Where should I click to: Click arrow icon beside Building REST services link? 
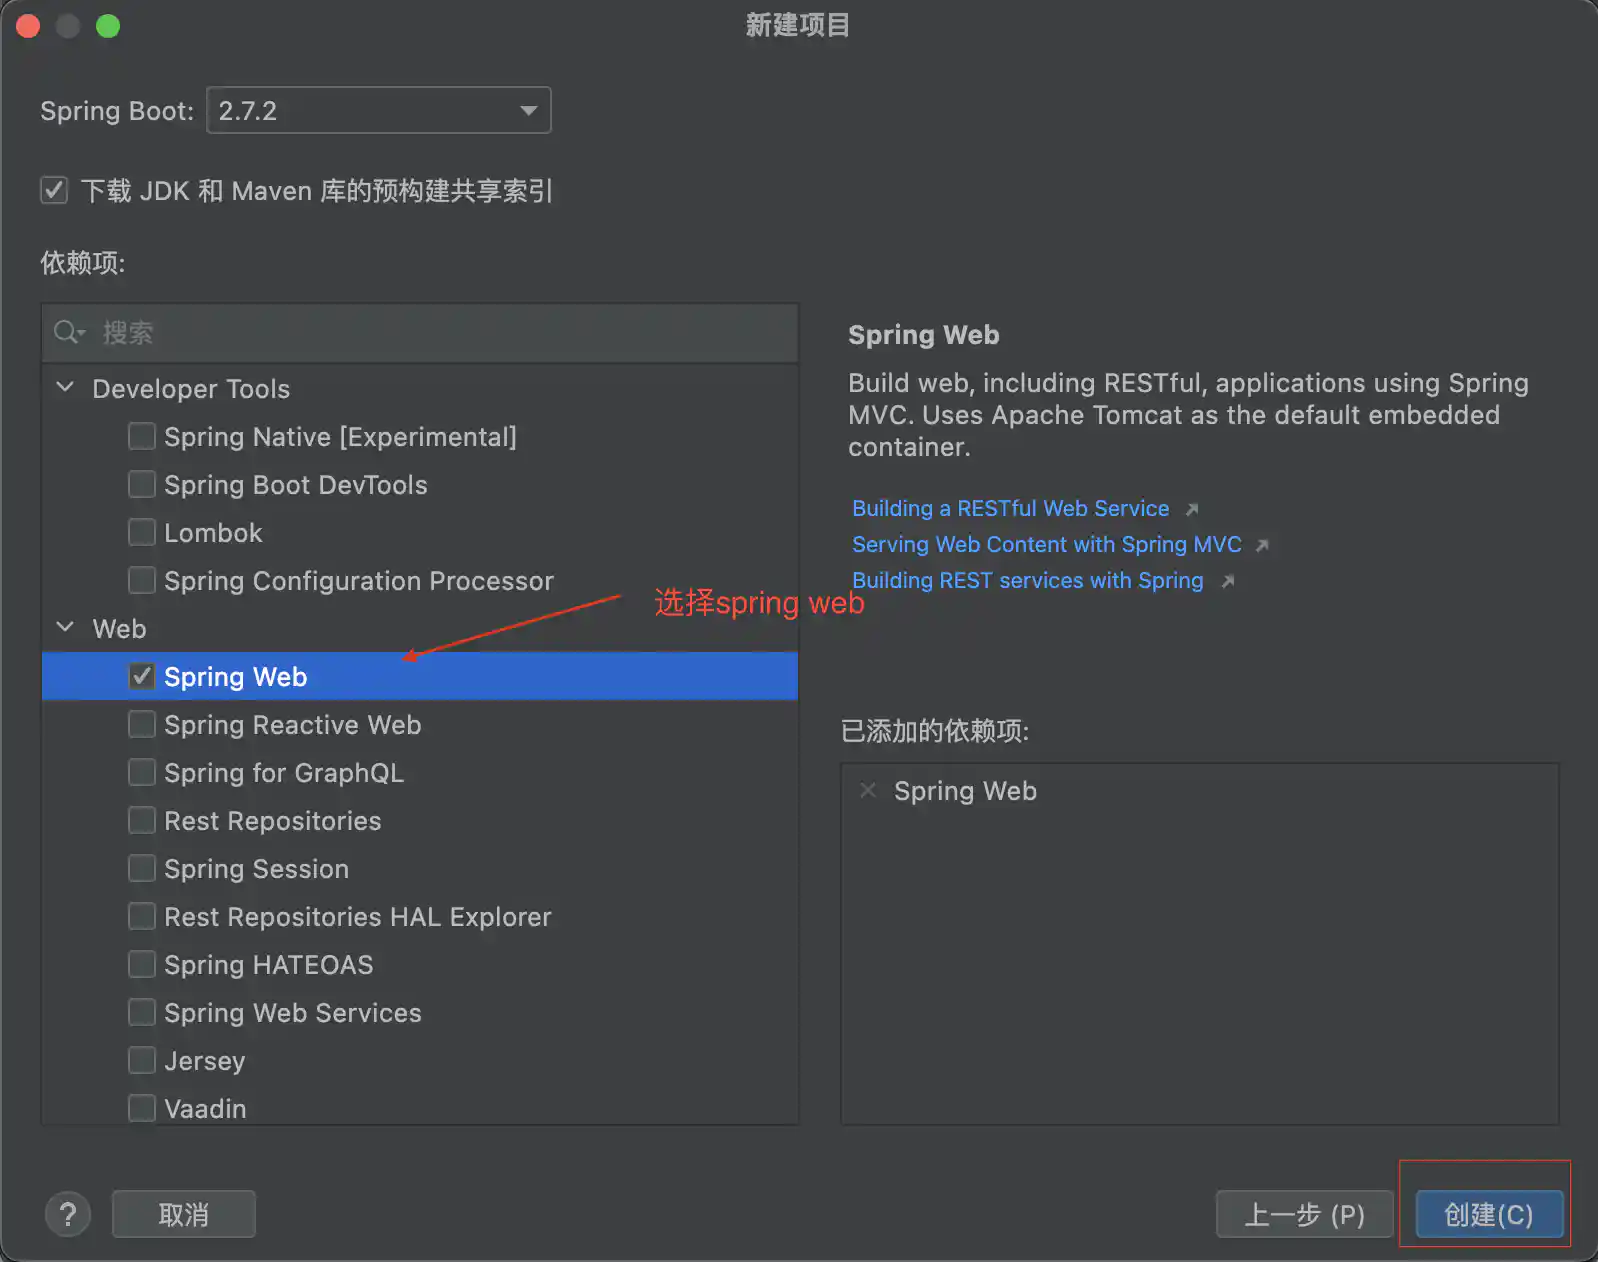click(1228, 582)
